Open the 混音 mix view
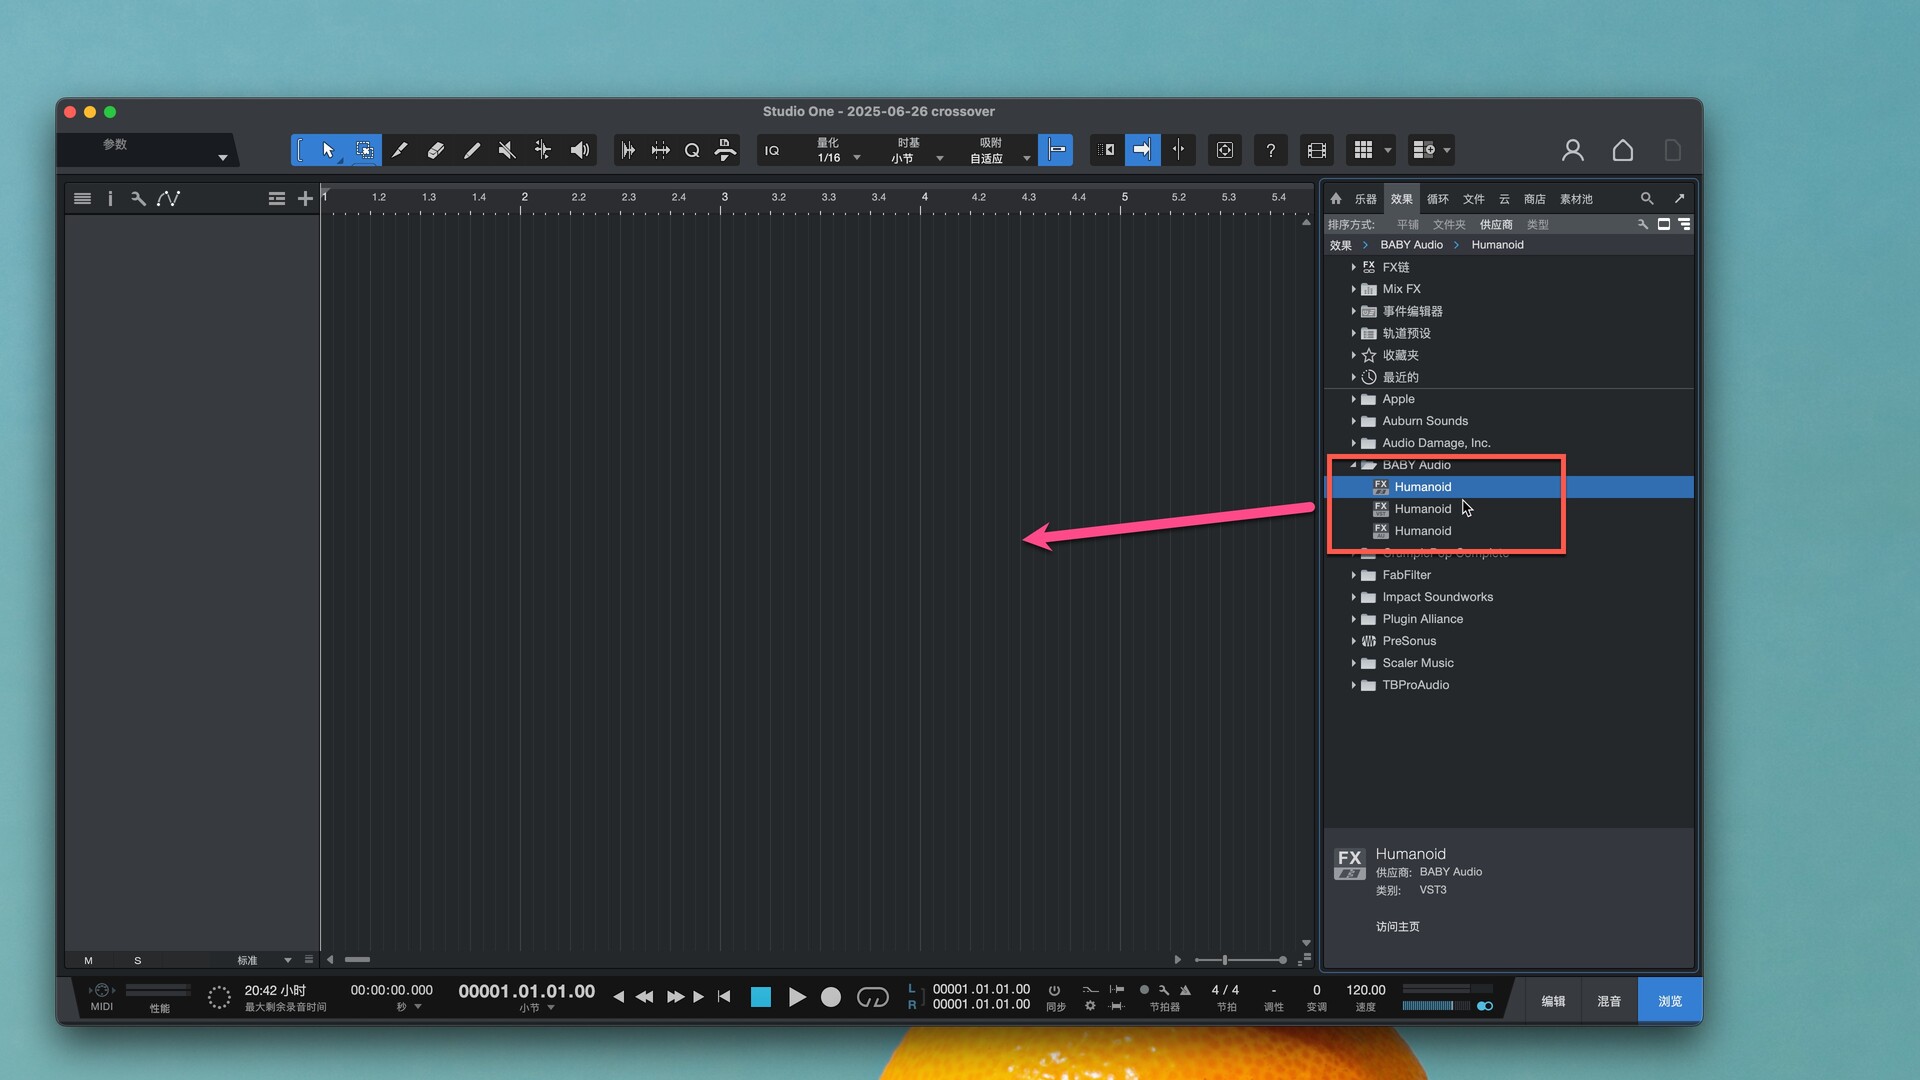Image resolution: width=1920 pixels, height=1080 pixels. pyautogui.click(x=1609, y=1001)
